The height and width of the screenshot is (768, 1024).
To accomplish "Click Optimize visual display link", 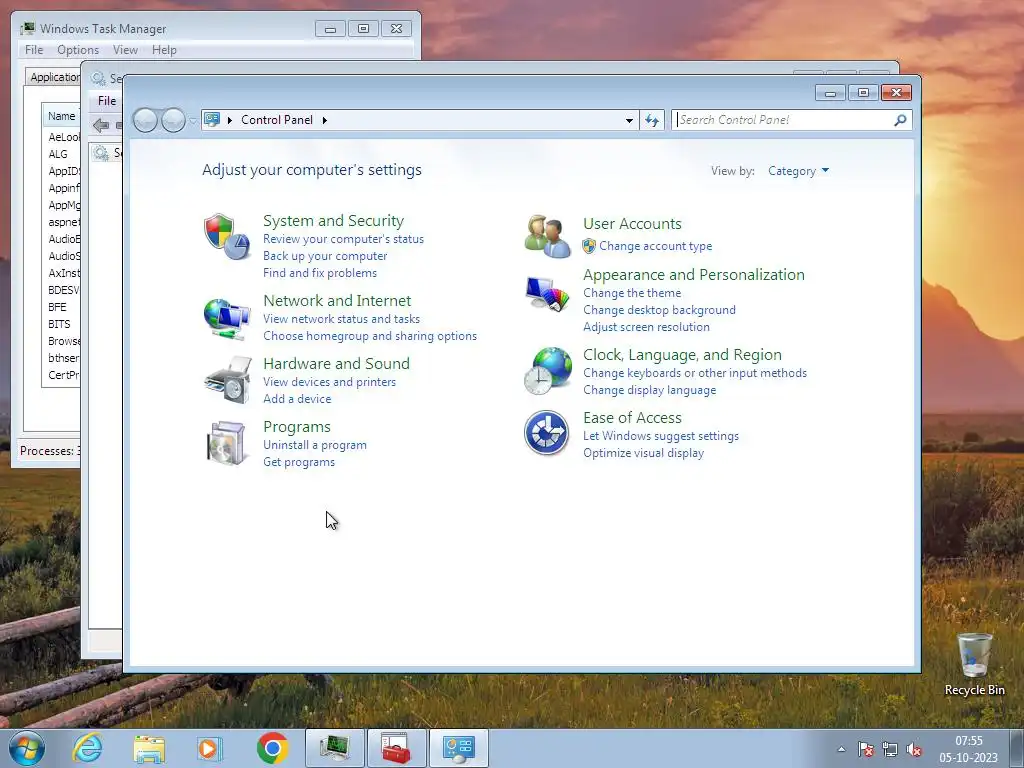I will point(643,453).
